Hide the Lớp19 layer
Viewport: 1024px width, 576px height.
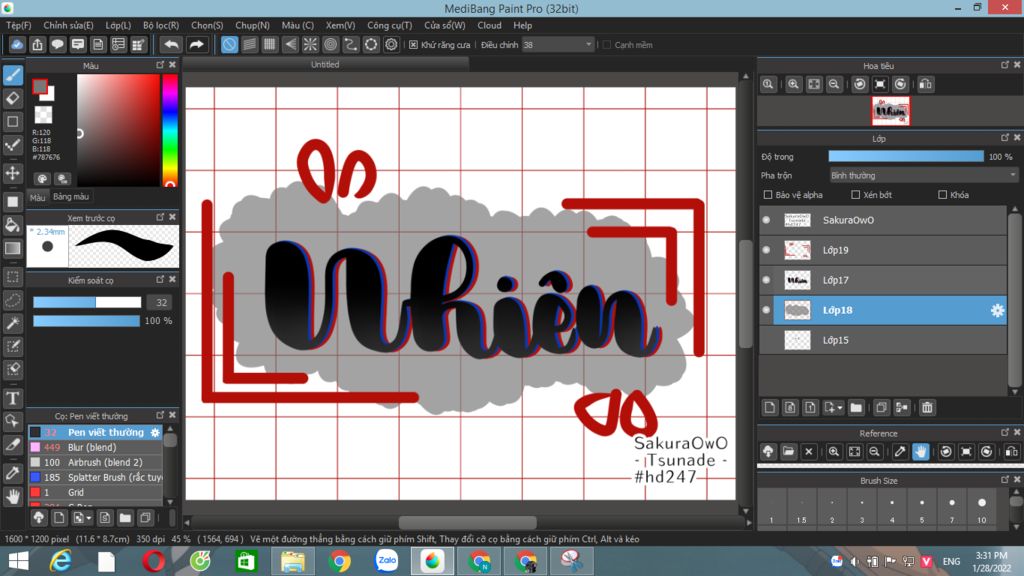pos(766,250)
